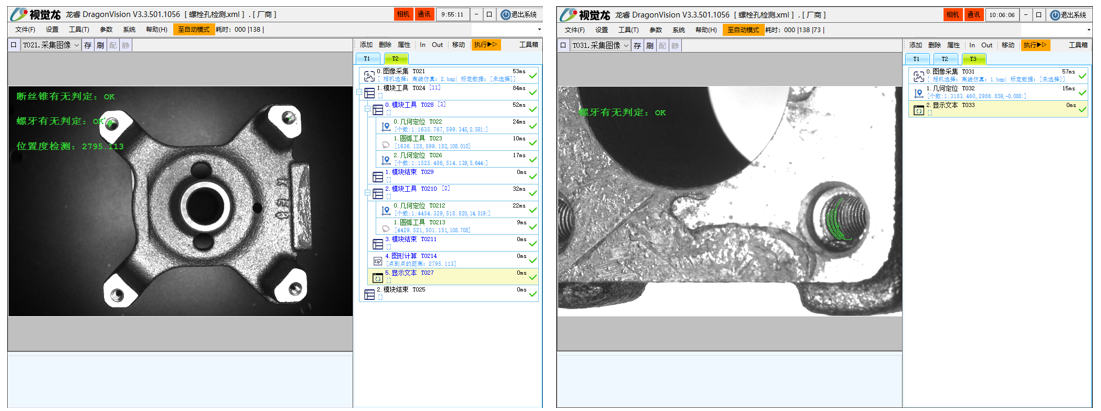
Task: Click the 视觉龙 logo in the left window title bar
Action: [x=35, y=14]
